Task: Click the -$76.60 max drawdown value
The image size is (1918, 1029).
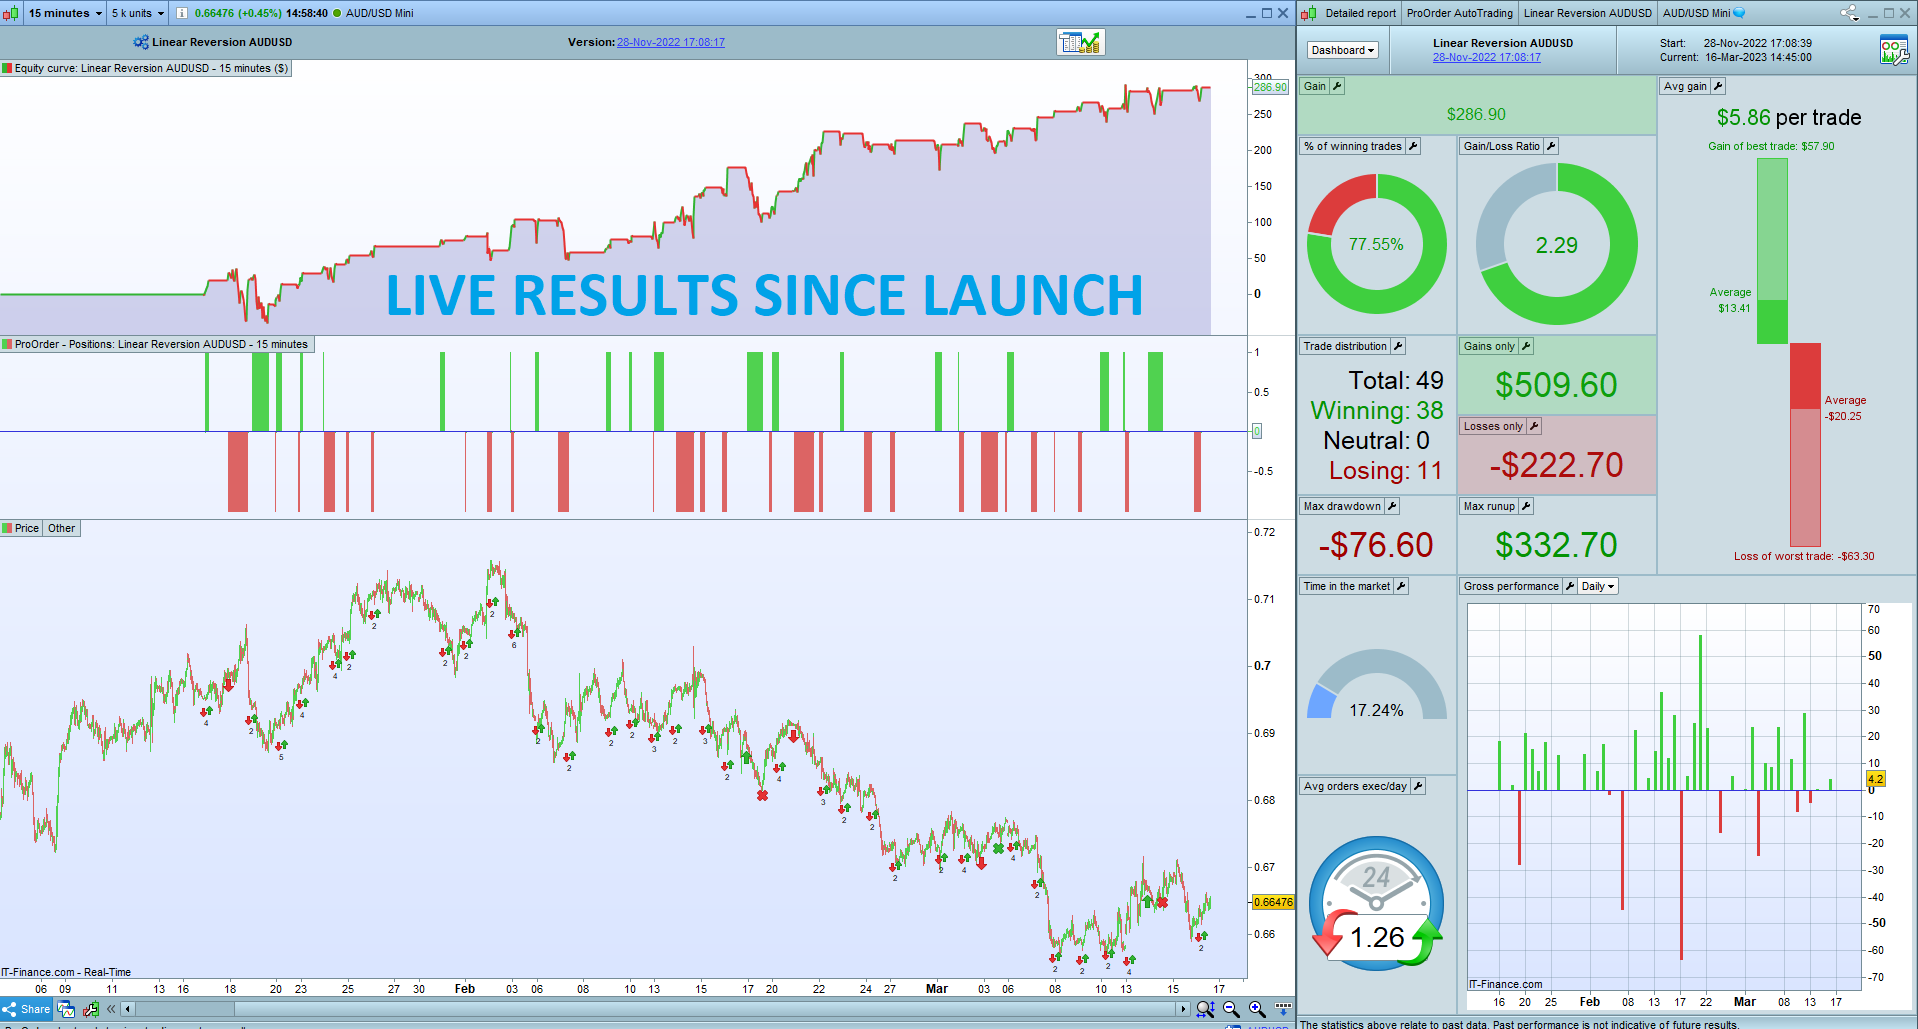Action: pos(1376,545)
